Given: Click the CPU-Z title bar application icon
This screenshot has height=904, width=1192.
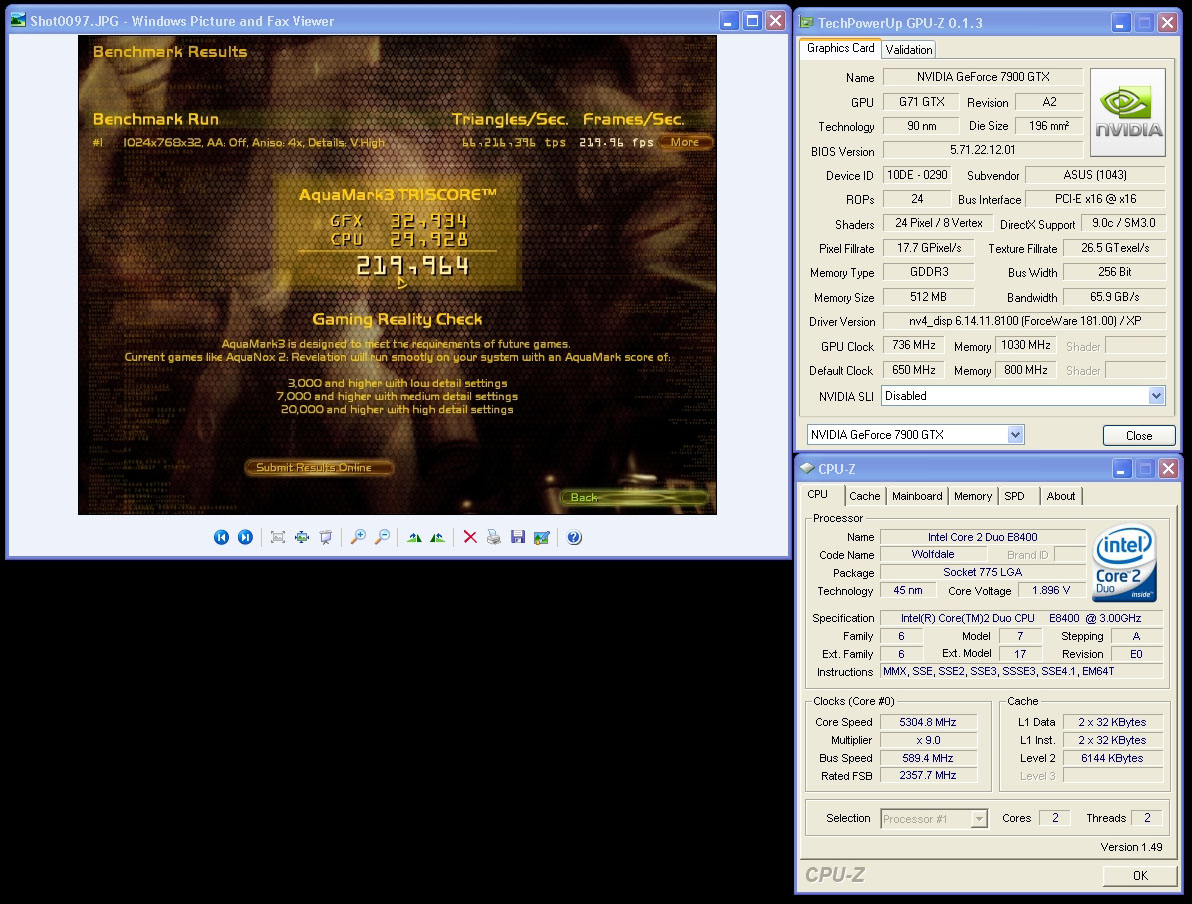Looking at the screenshot, I should tap(807, 468).
